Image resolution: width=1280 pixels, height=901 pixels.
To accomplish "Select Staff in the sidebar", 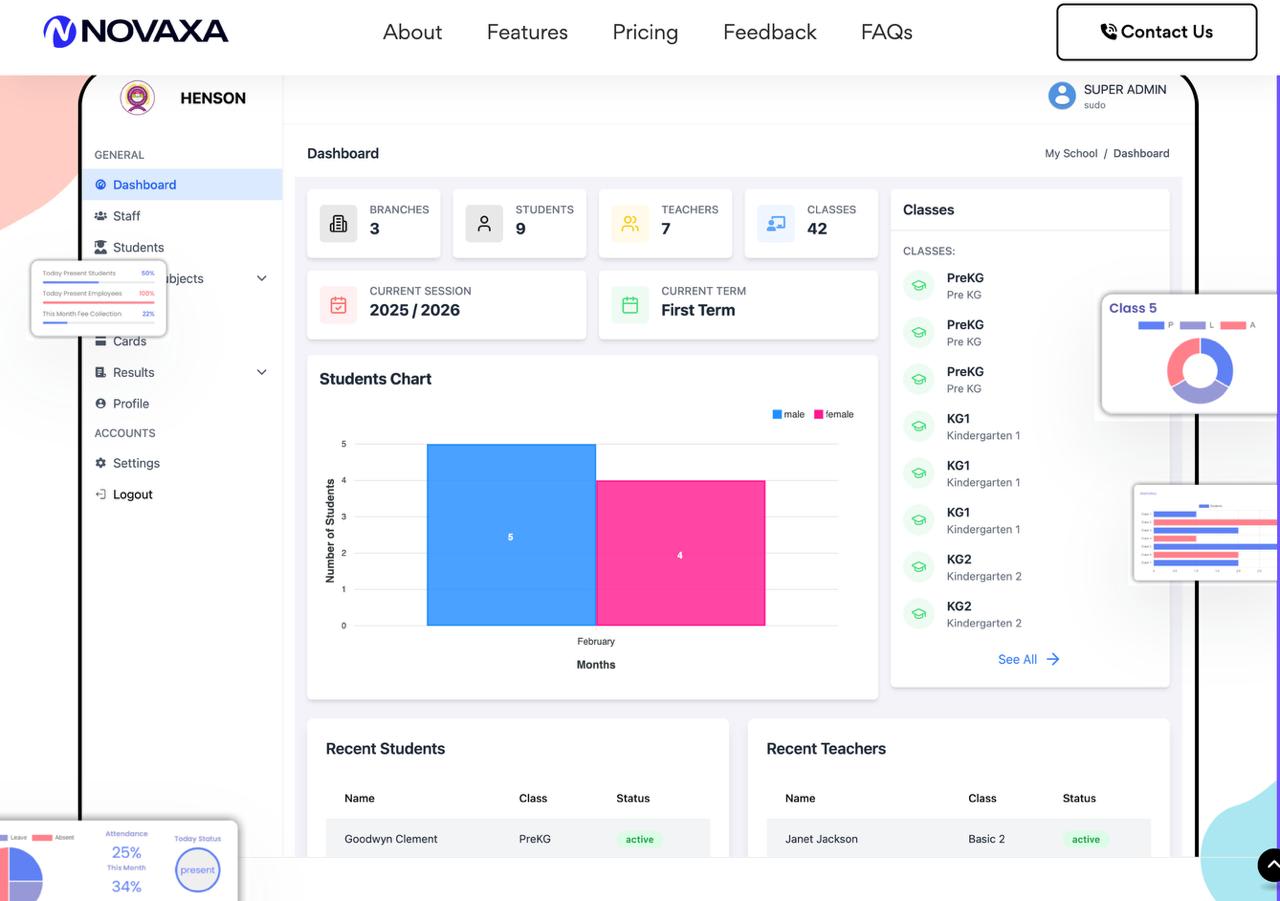I will click(126, 216).
